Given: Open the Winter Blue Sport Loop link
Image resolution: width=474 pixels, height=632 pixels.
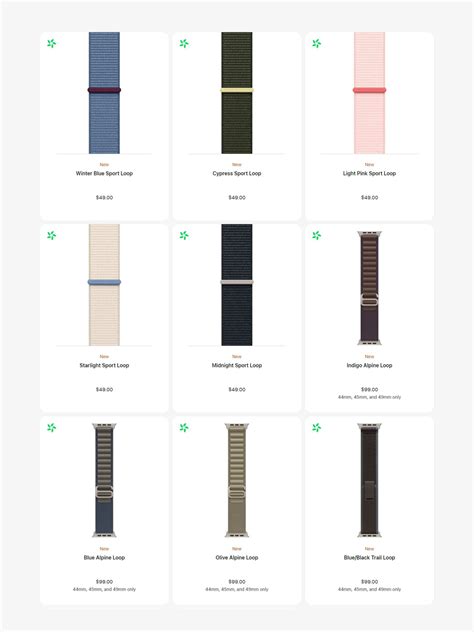Looking at the screenshot, I should tap(104, 173).
